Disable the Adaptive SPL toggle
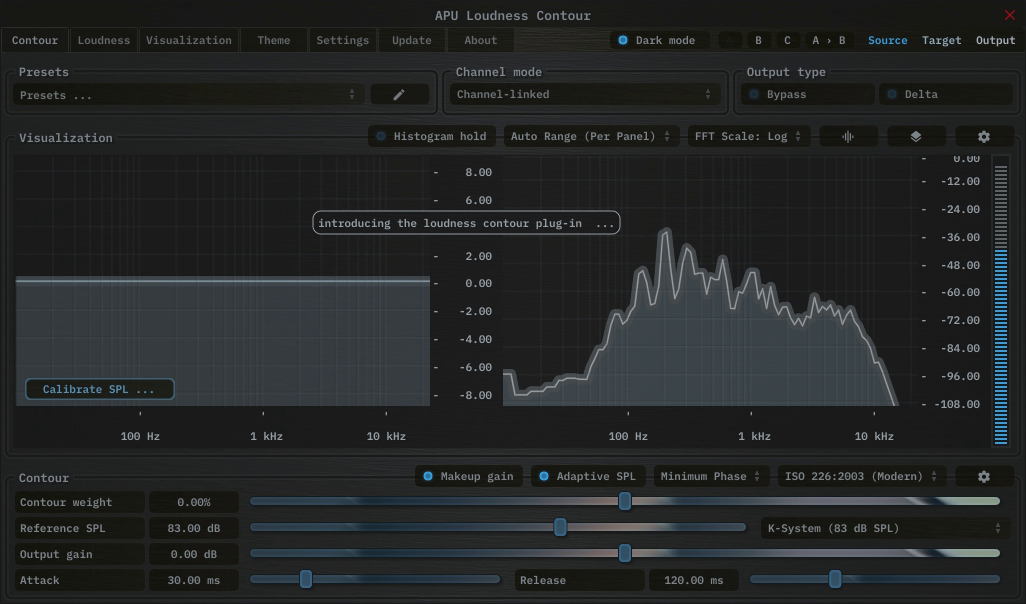The width and height of the screenshot is (1026, 604). pos(586,477)
